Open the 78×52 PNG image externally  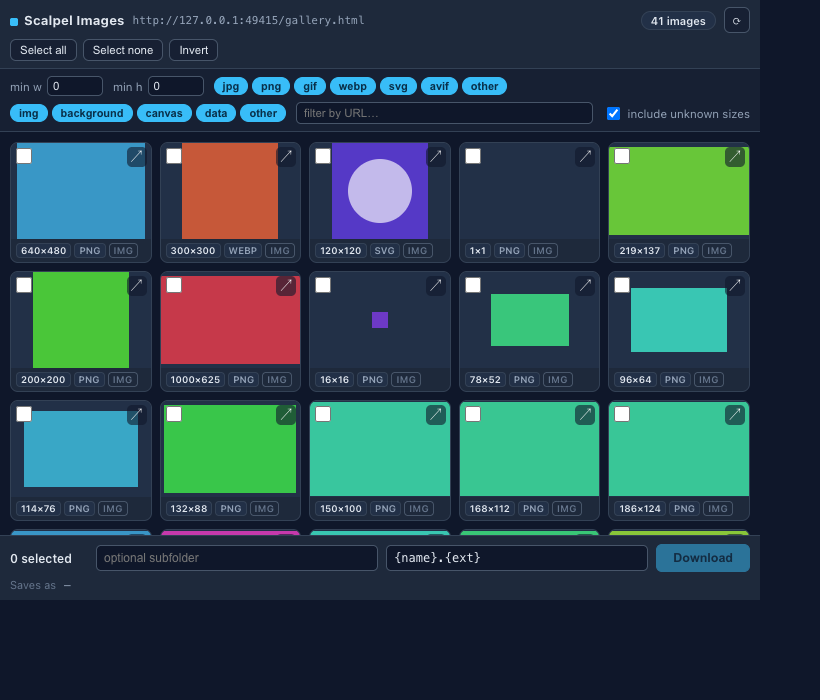(585, 285)
